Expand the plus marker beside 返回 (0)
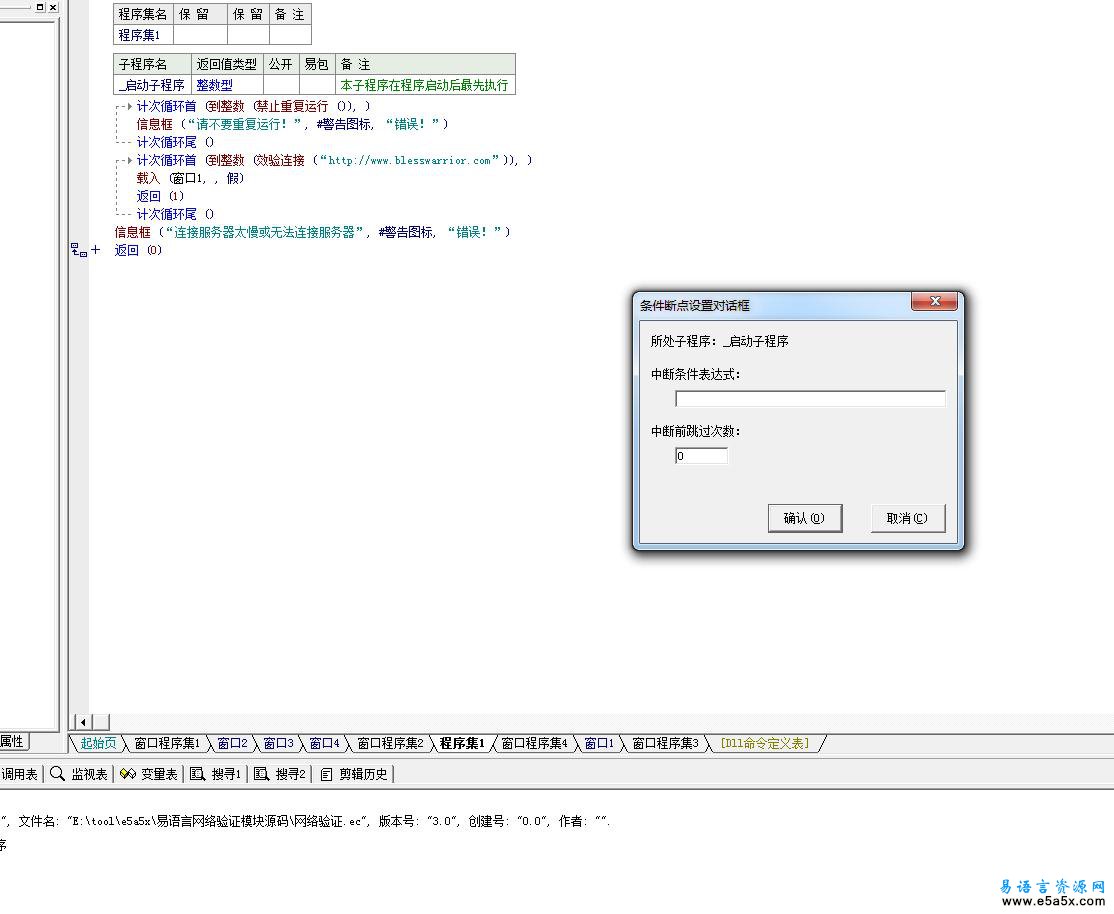The image size is (1114, 914). pos(96,250)
